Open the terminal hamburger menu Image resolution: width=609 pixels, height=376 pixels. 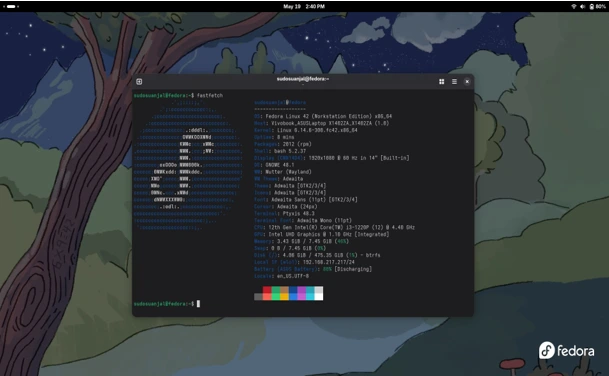(454, 82)
